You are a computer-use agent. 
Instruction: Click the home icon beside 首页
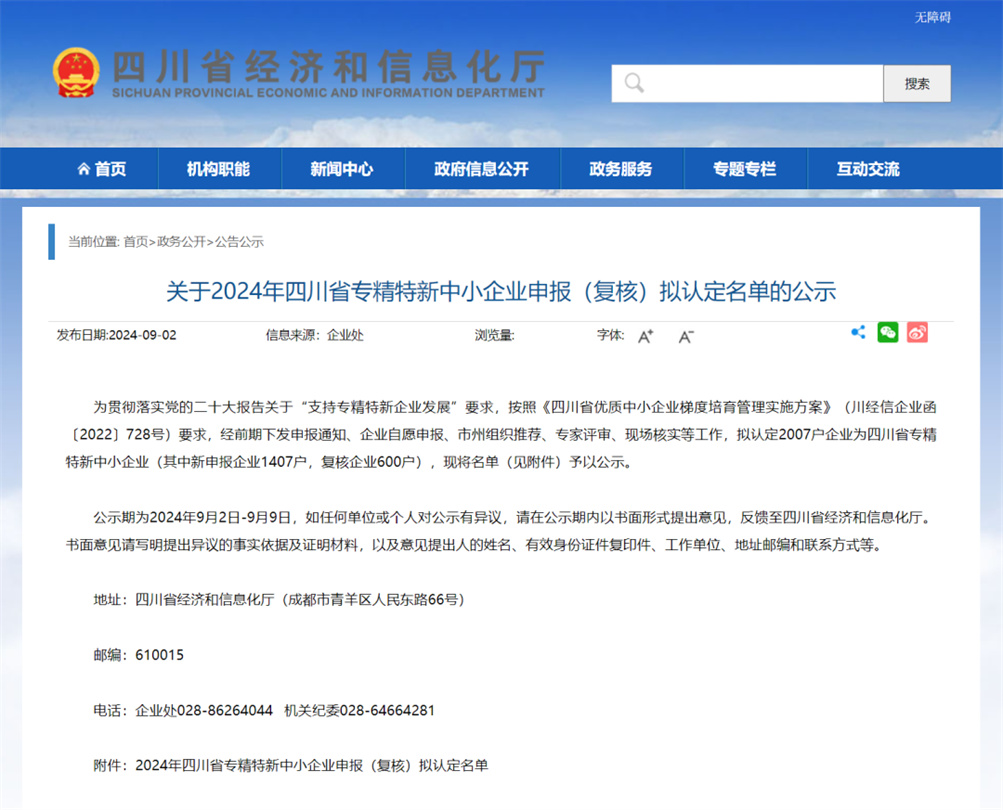(x=83, y=169)
